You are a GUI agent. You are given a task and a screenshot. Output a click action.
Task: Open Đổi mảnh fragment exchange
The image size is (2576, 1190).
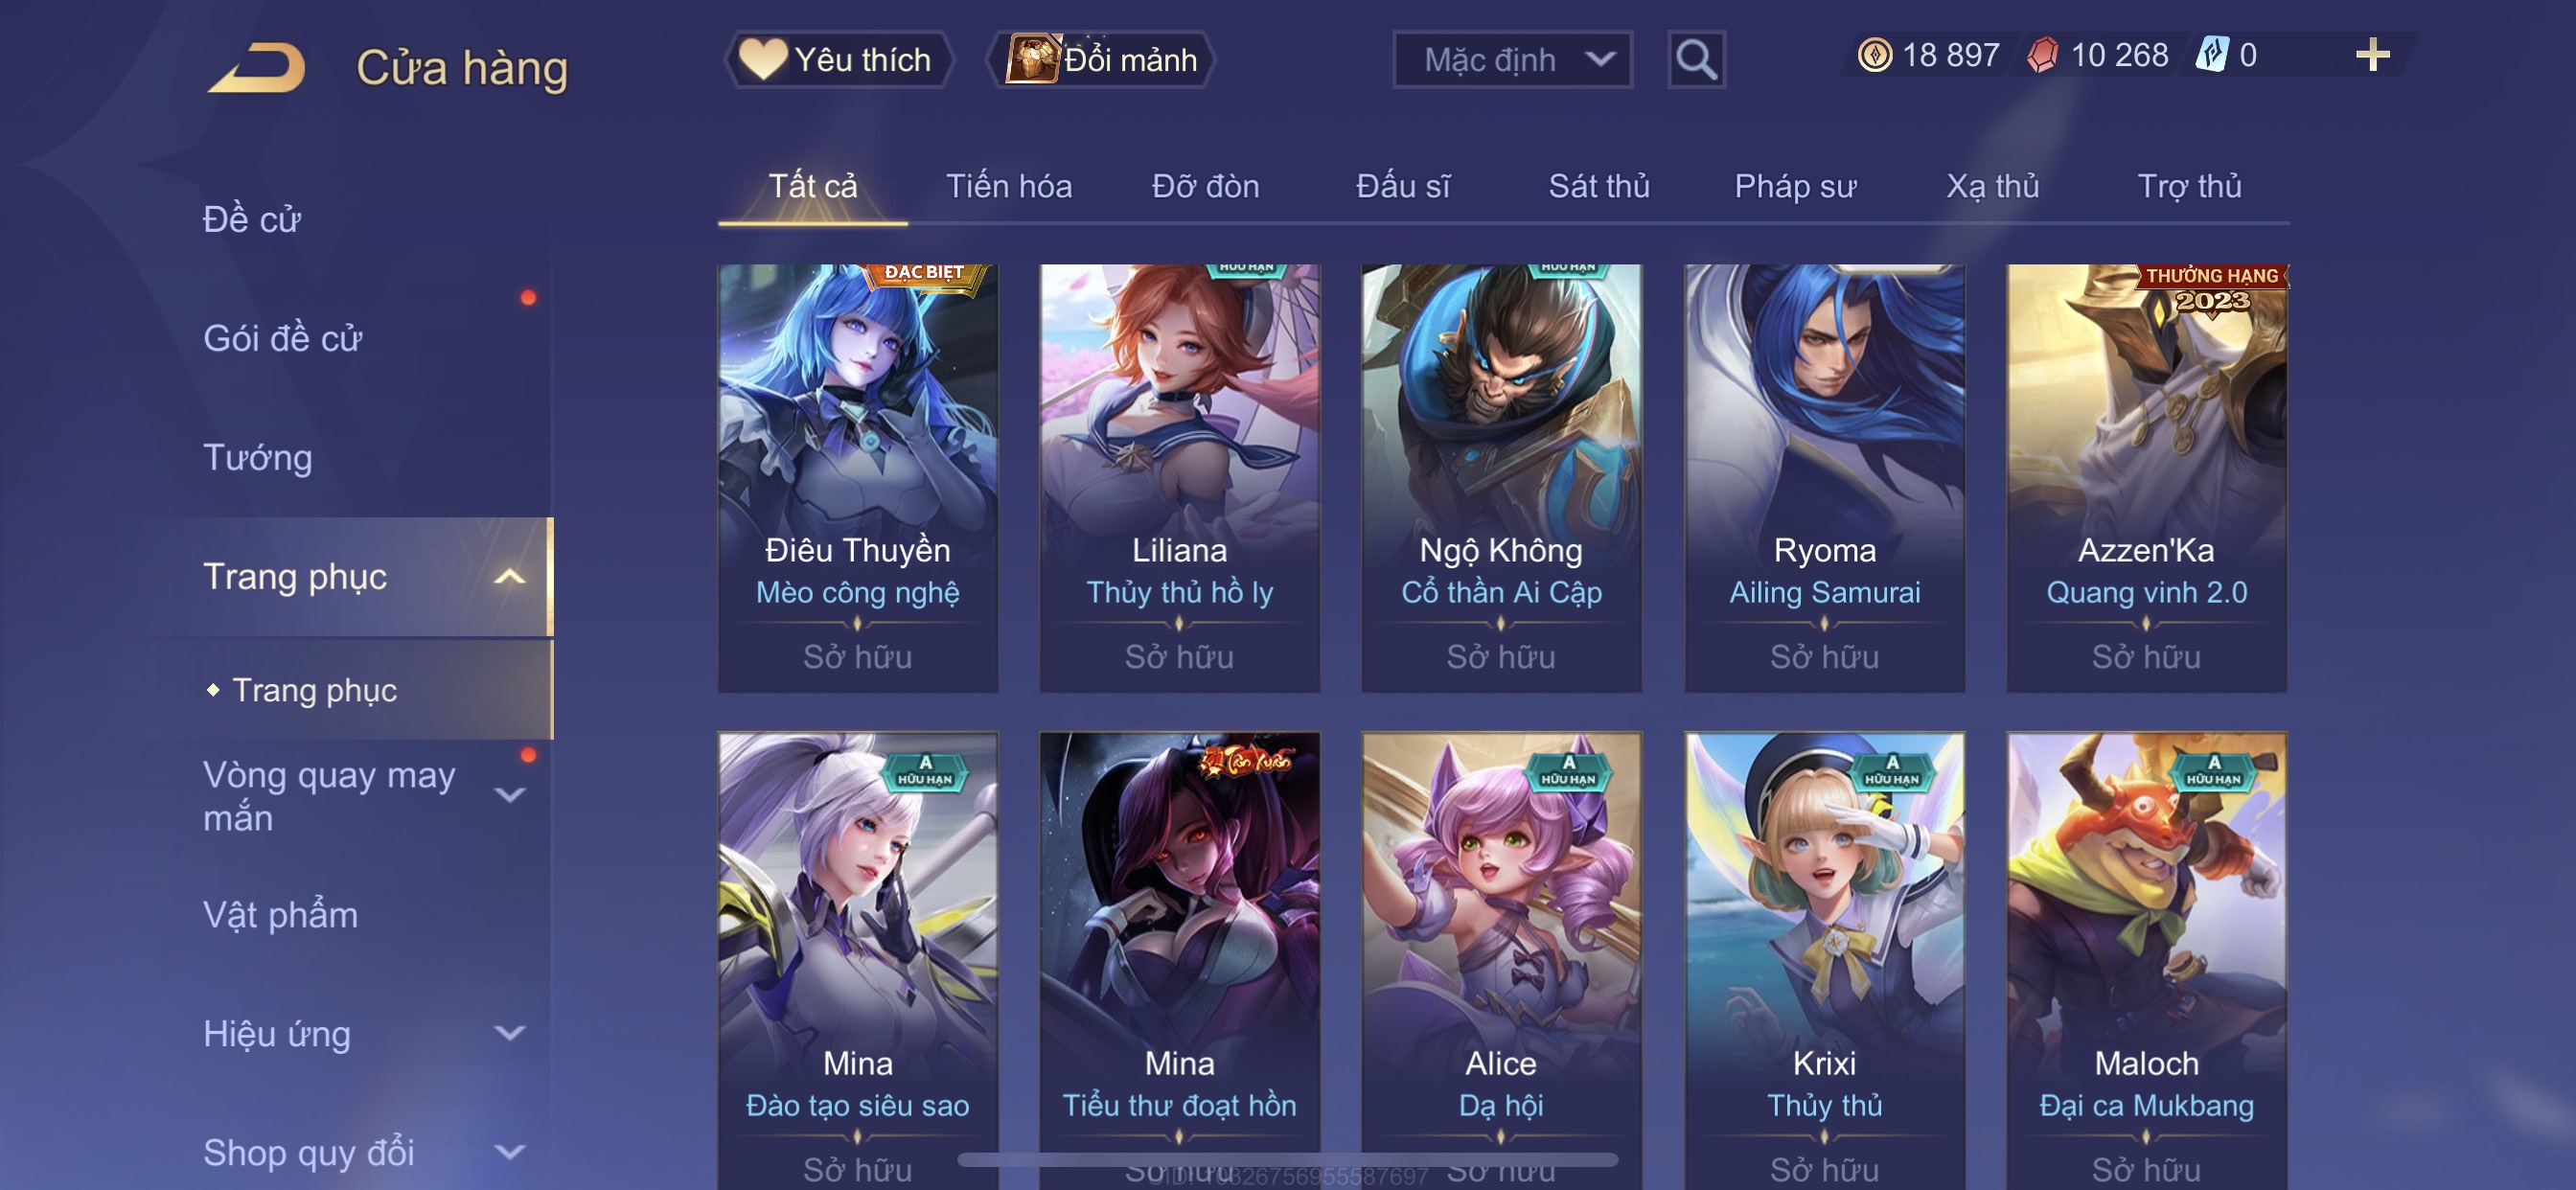point(1101,60)
